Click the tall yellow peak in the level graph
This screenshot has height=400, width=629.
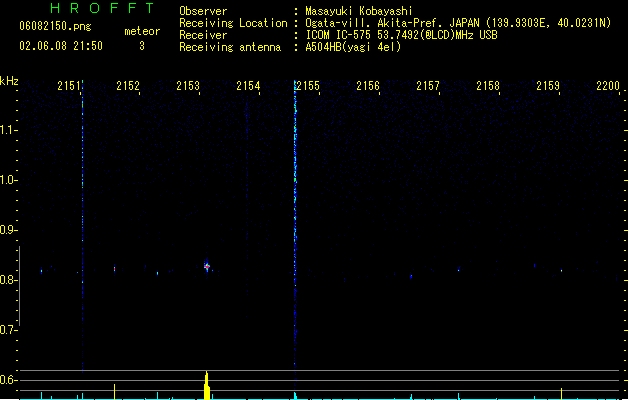(x=207, y=385)
